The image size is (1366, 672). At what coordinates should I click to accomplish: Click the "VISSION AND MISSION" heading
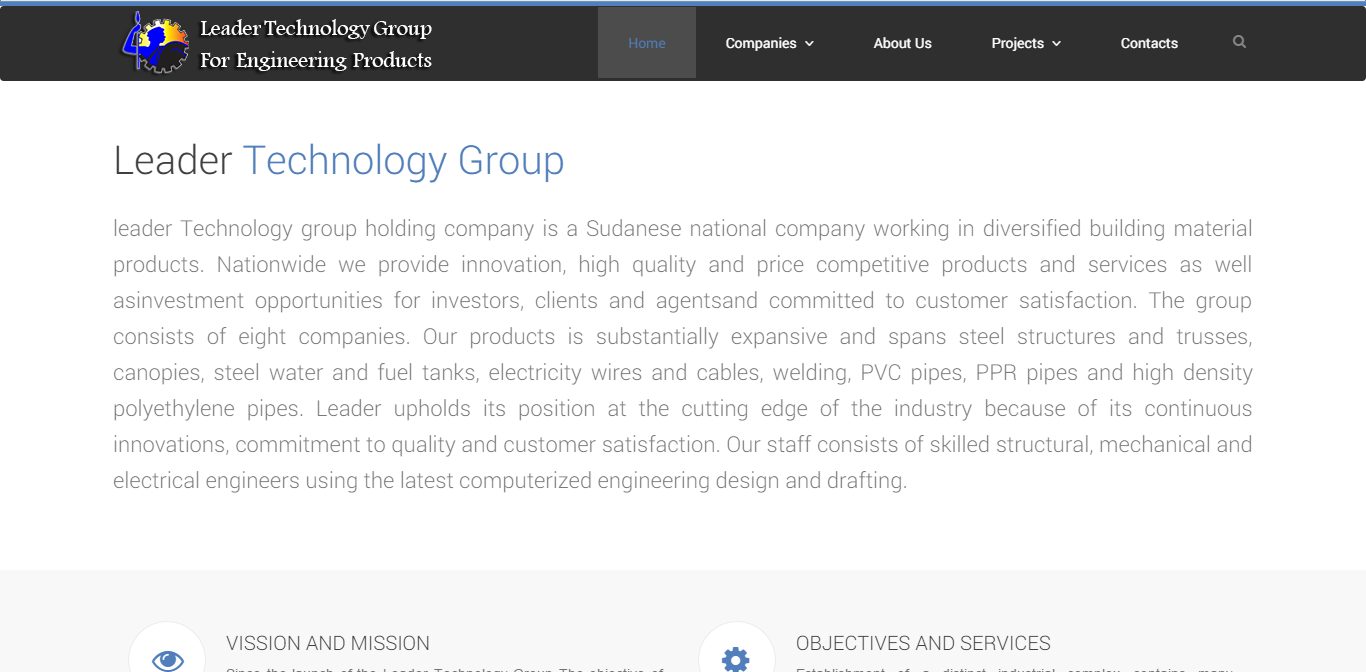tap(328, 643)
